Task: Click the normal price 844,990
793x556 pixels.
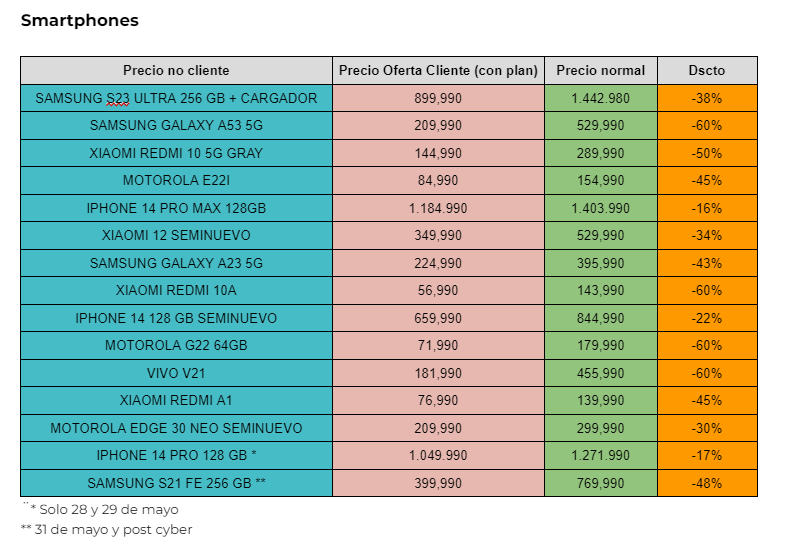Action: coord(600,318)
